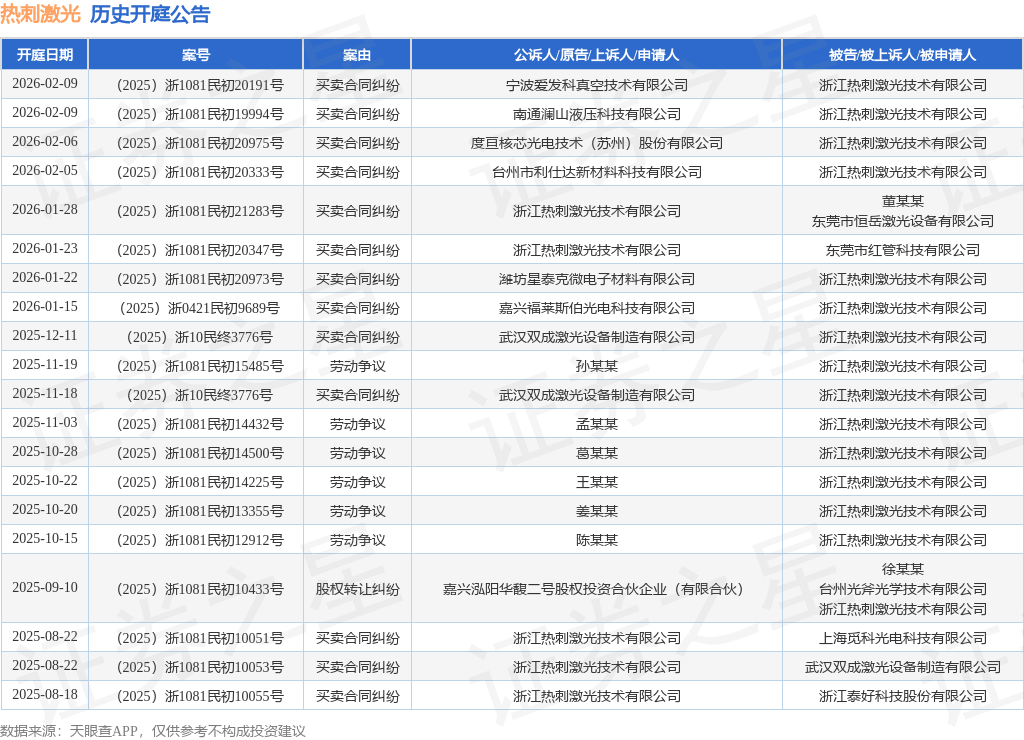Click case number (2025)浙1081民初21283号
The width and height of the screenshot is (1024, 740).
click(x=200, y=211)
